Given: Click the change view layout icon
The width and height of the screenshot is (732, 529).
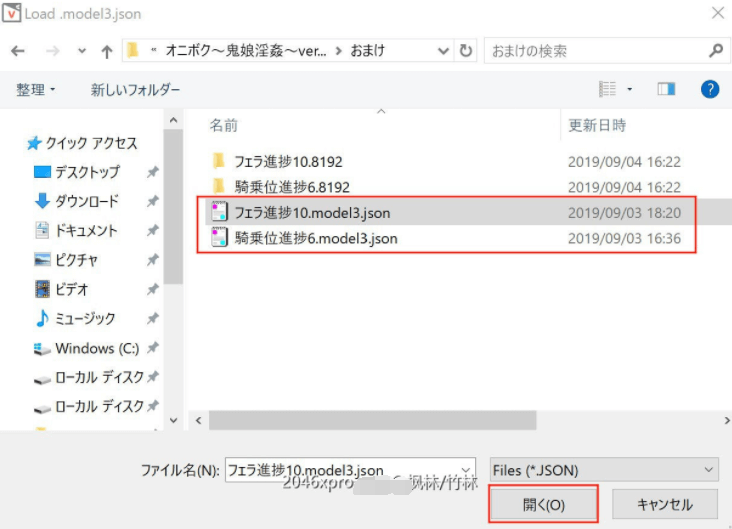Looking at the screenshot, I should (607, 89).
